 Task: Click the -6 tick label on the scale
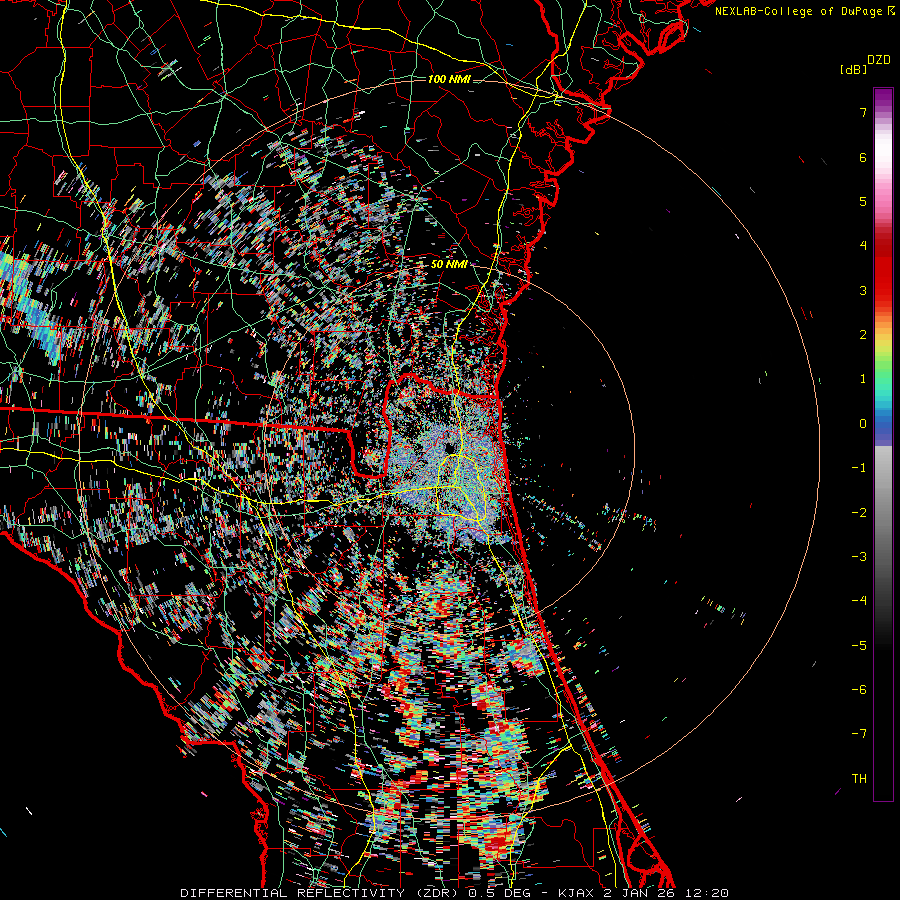click(x=859, y=690)
